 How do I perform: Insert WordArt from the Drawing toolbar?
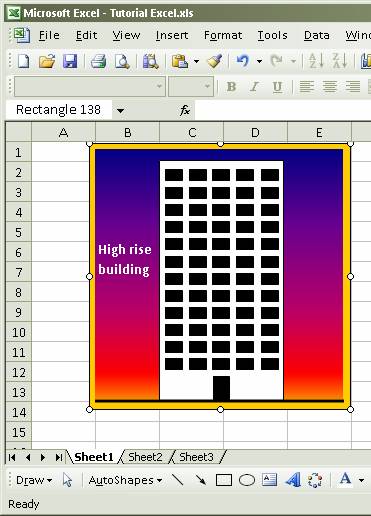293,480
